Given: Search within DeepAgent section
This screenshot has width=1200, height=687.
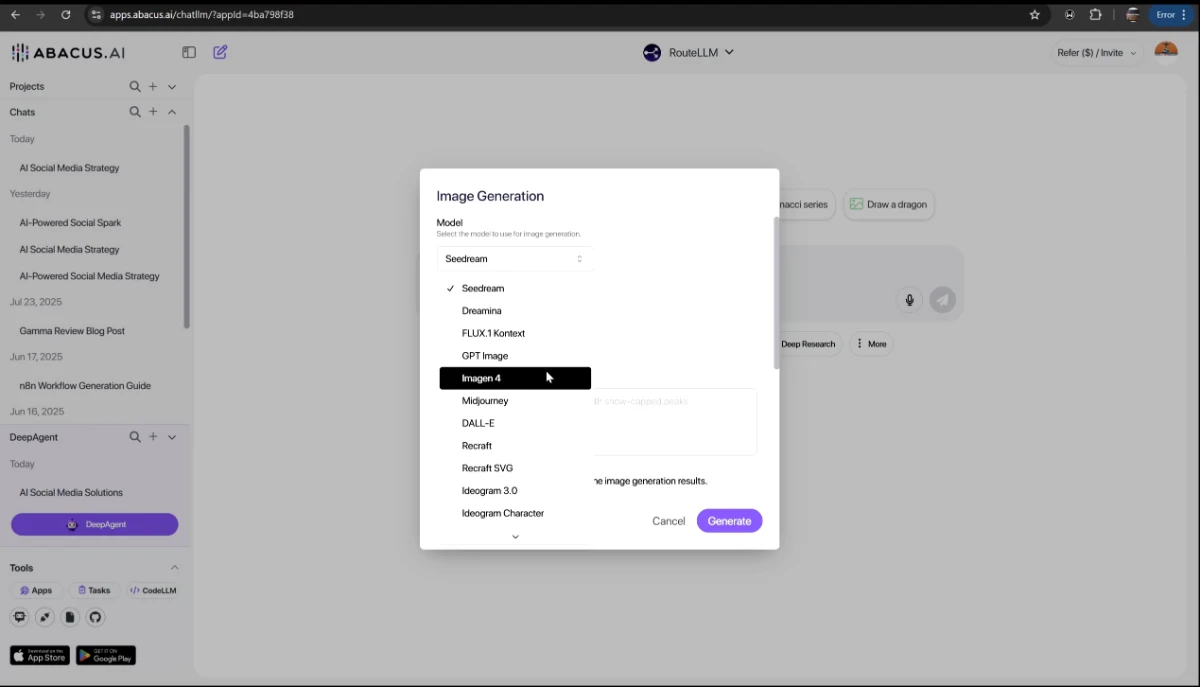Looking at the screenshot, I should (135, 437).
